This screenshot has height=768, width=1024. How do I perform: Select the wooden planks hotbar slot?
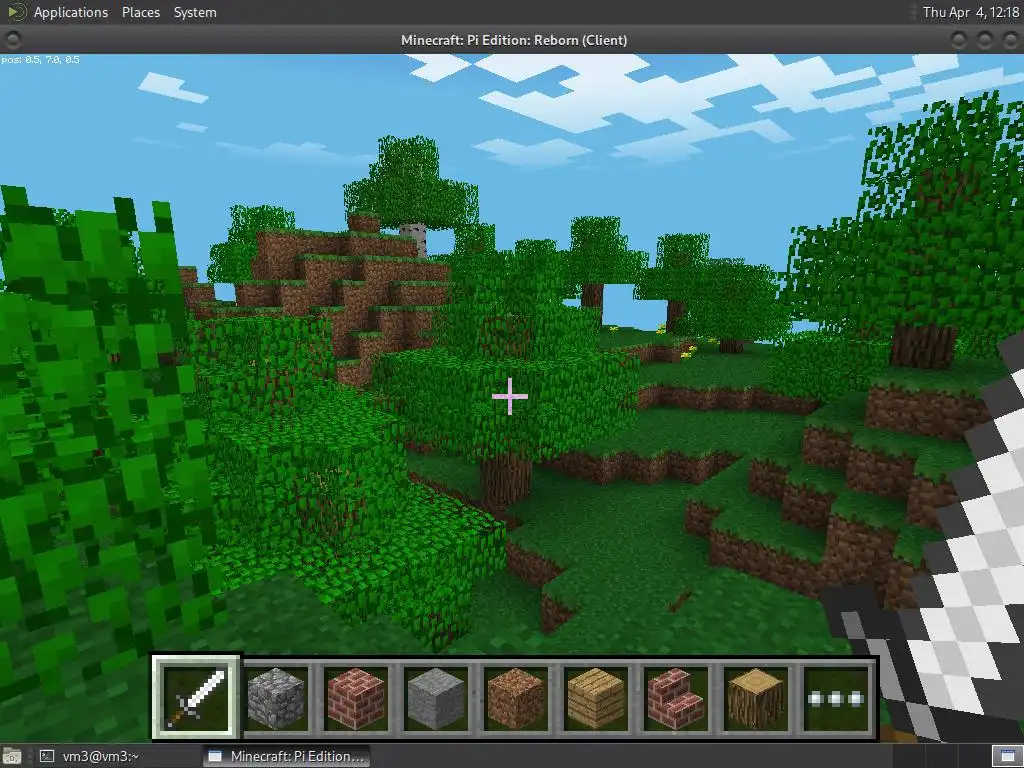click(x=595, y=697)
